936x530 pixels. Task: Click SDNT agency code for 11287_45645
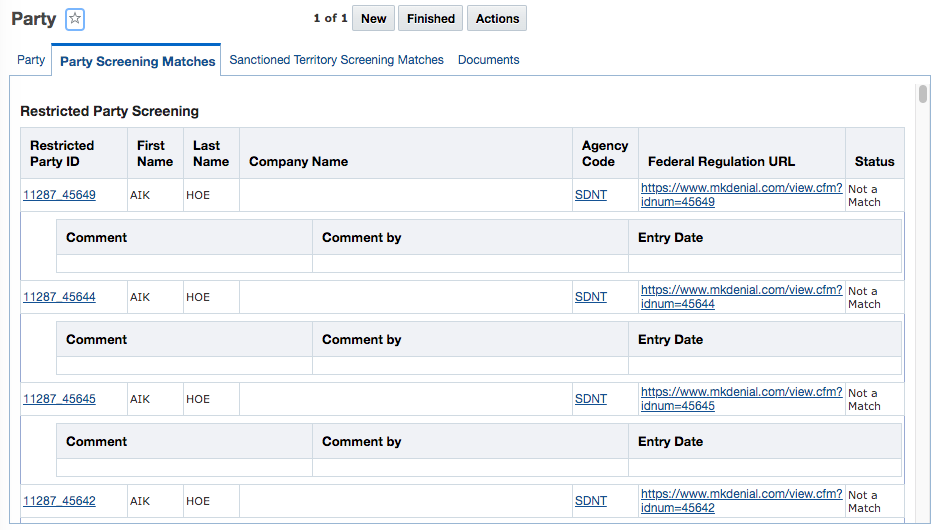[590, 399]
